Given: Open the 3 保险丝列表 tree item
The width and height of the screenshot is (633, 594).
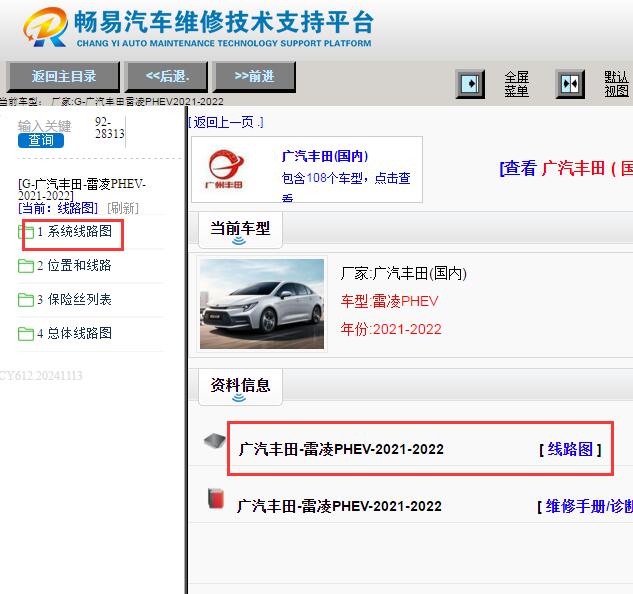Looking at the screenshot, I should pos(74,299).
